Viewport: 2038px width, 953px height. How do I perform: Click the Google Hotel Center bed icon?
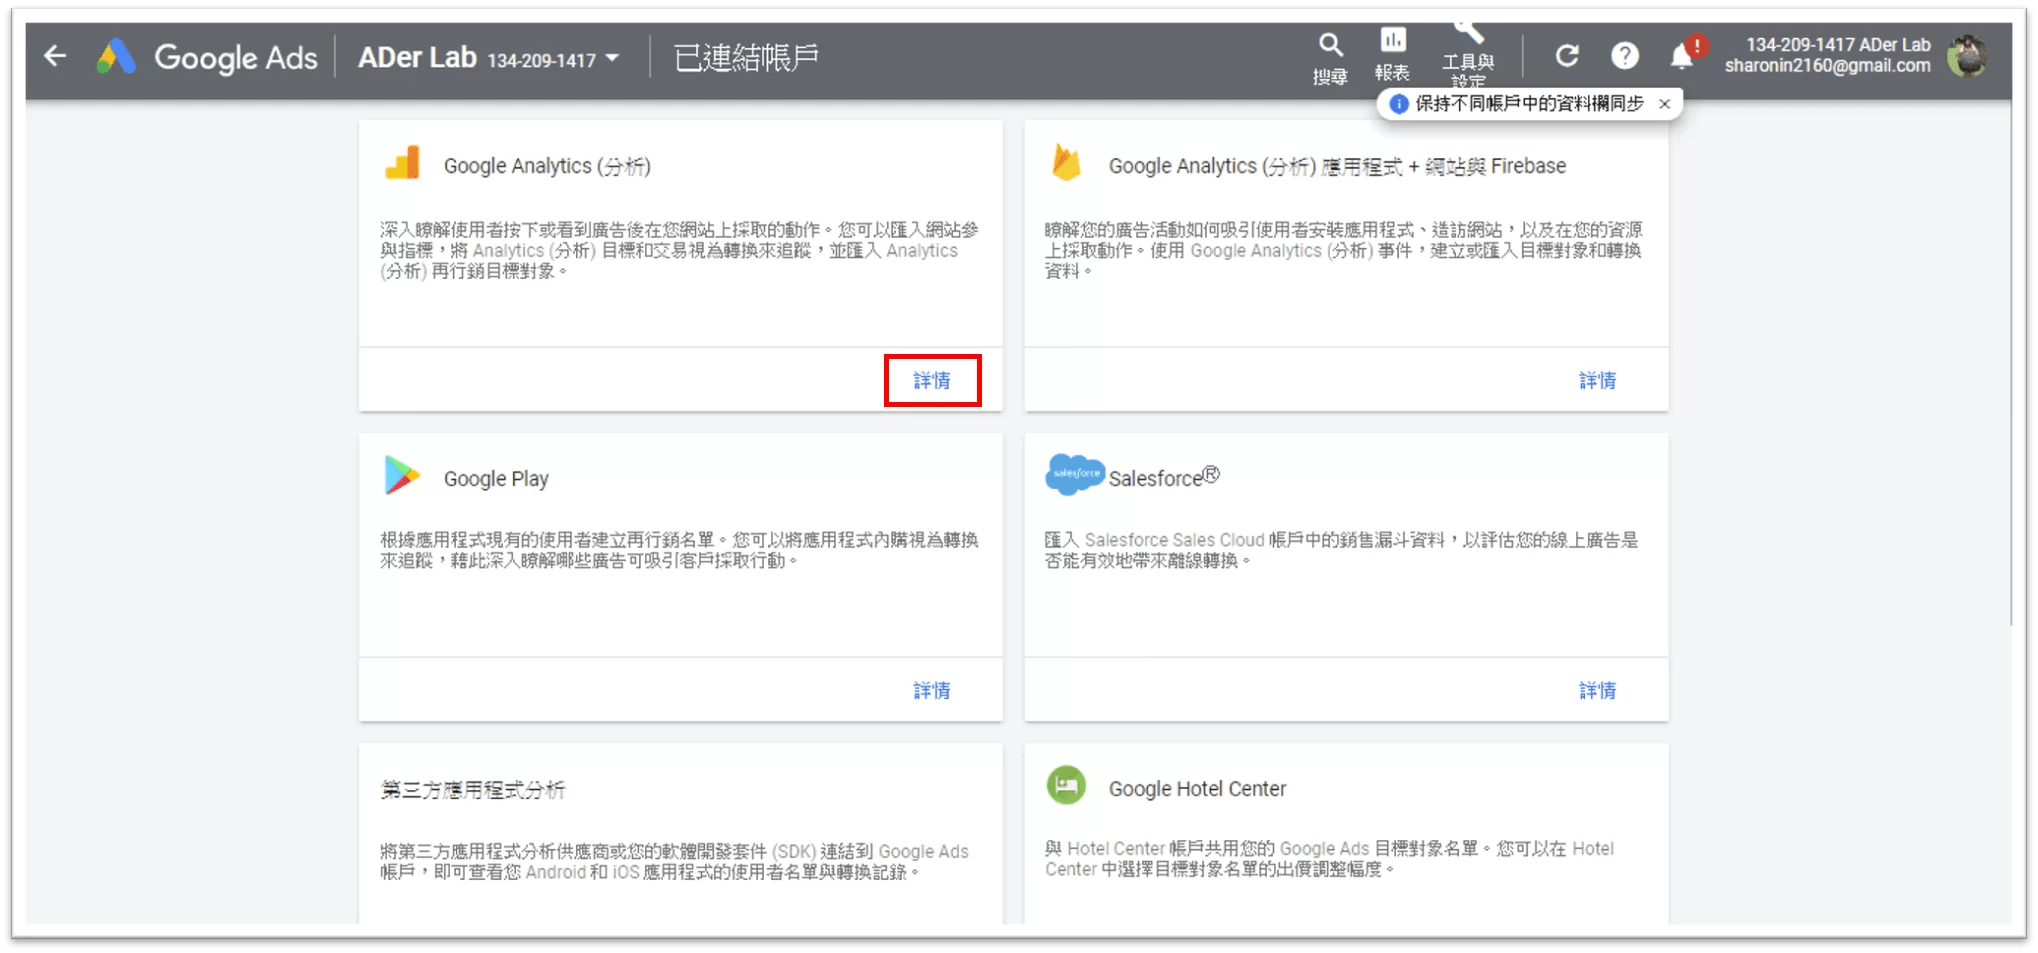click(1066, 786)
